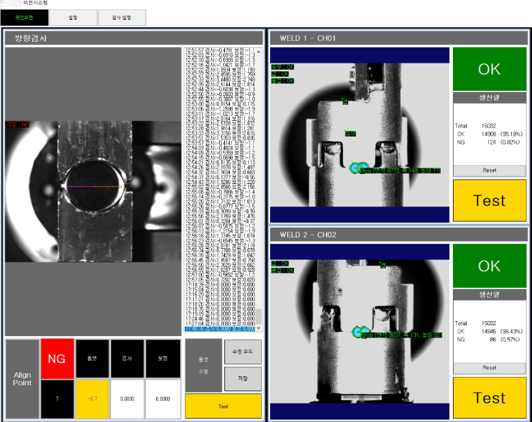532x422 pixels.
Task: Click the black 옵셋 header cell
Action: pyautogui.click(x=92, y=359)
